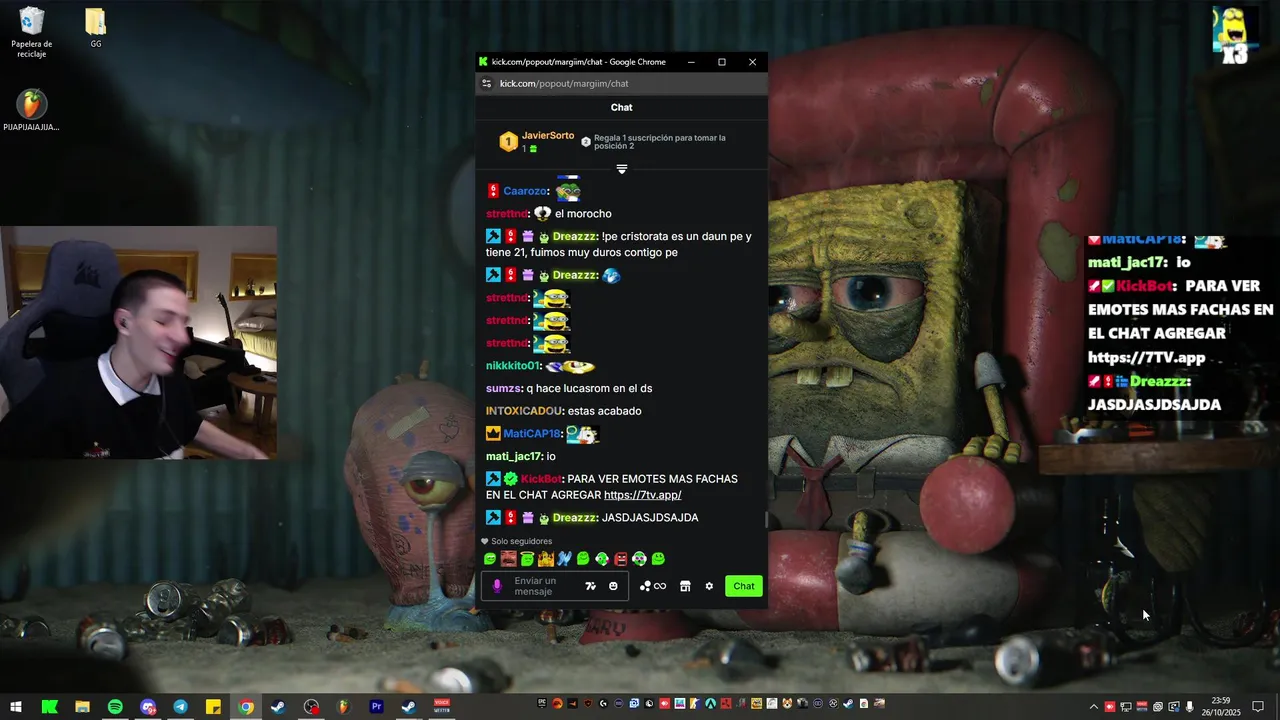Insert the last smiling green blob emote
The width and height of the screenshot is (1280, 720).
coord(658,559)
